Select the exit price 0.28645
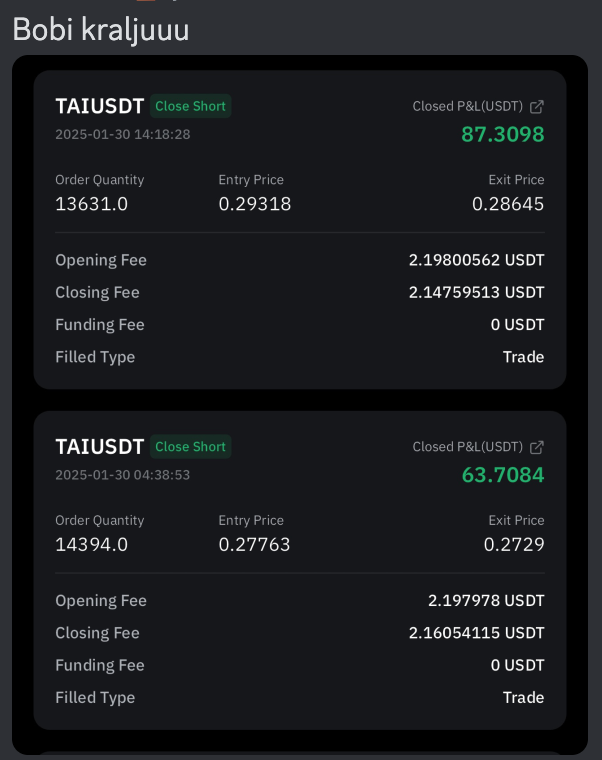Image resolution: width=602 pixels, height=760 pixels. tap(508, 204)
